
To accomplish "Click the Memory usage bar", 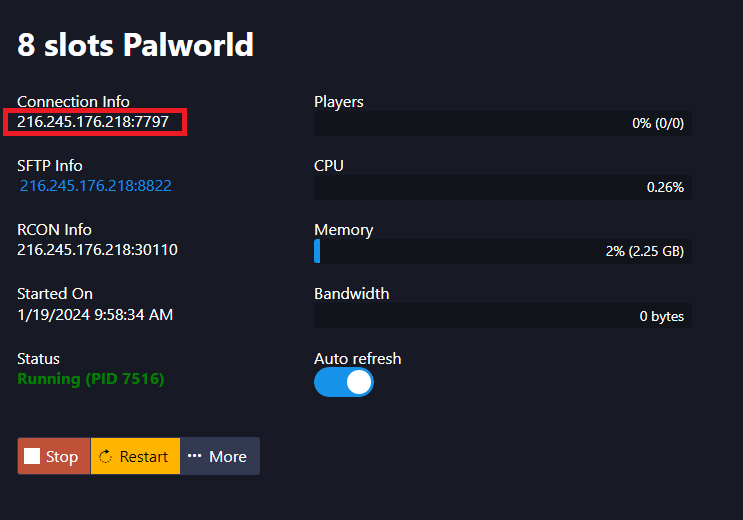I will [503, 251].
